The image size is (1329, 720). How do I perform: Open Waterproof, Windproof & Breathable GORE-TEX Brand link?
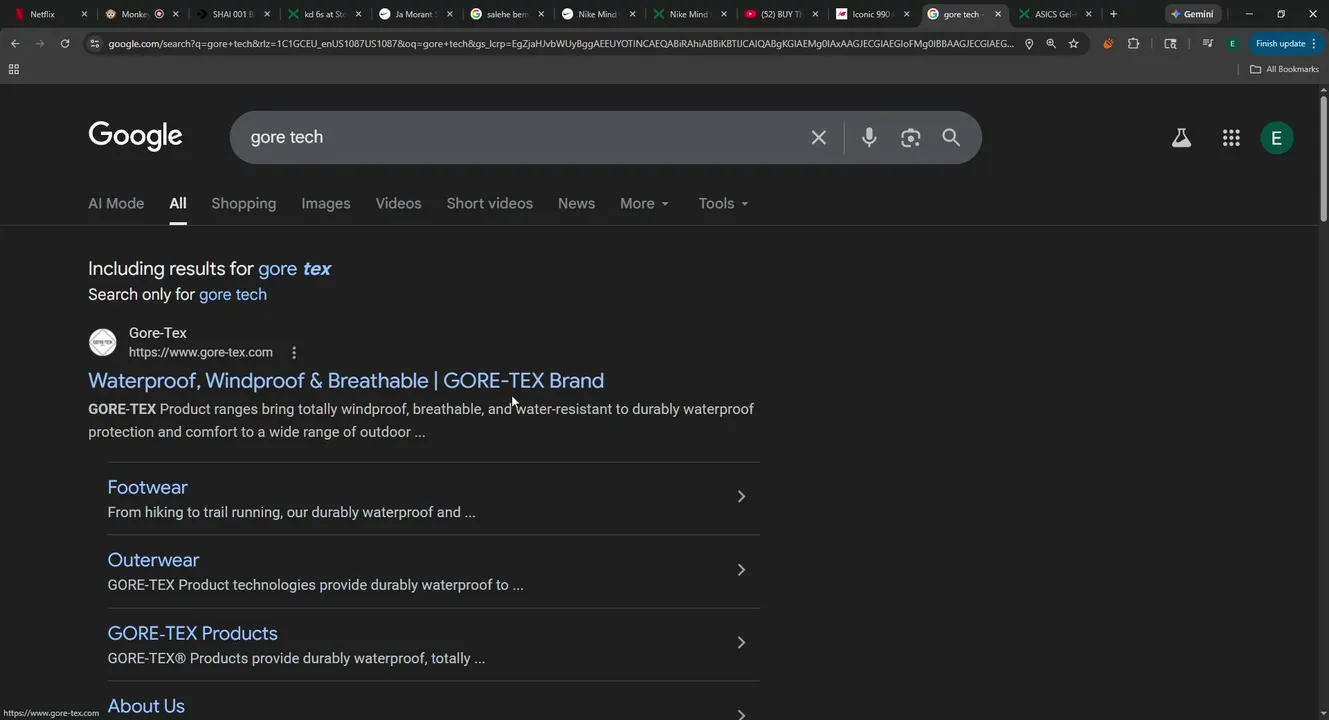[x=346, y=381]
